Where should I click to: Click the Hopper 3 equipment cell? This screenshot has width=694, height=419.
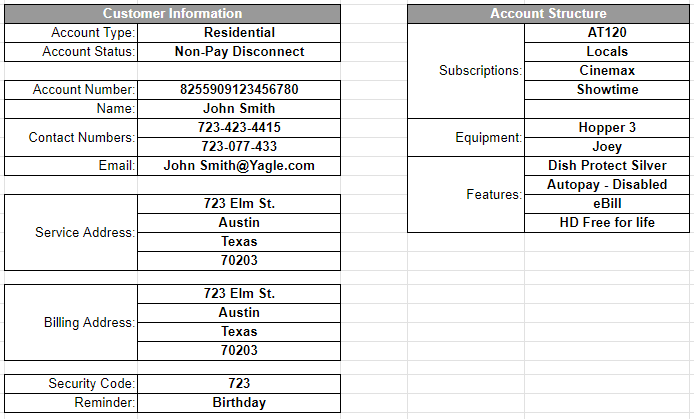(x=607, y=128)
